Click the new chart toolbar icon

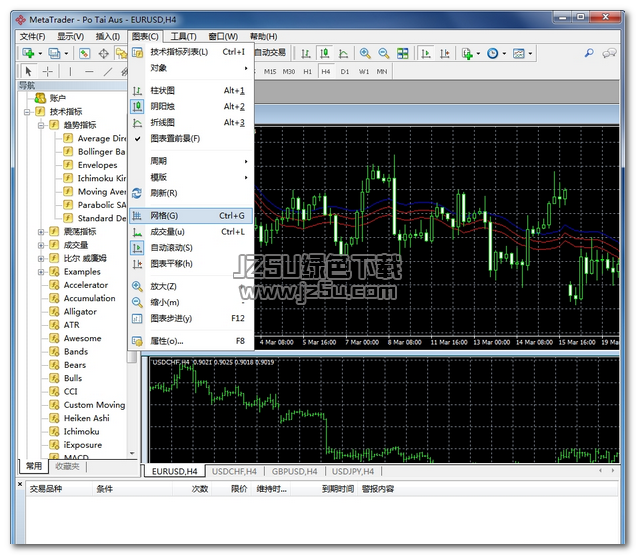coord(28,53)
